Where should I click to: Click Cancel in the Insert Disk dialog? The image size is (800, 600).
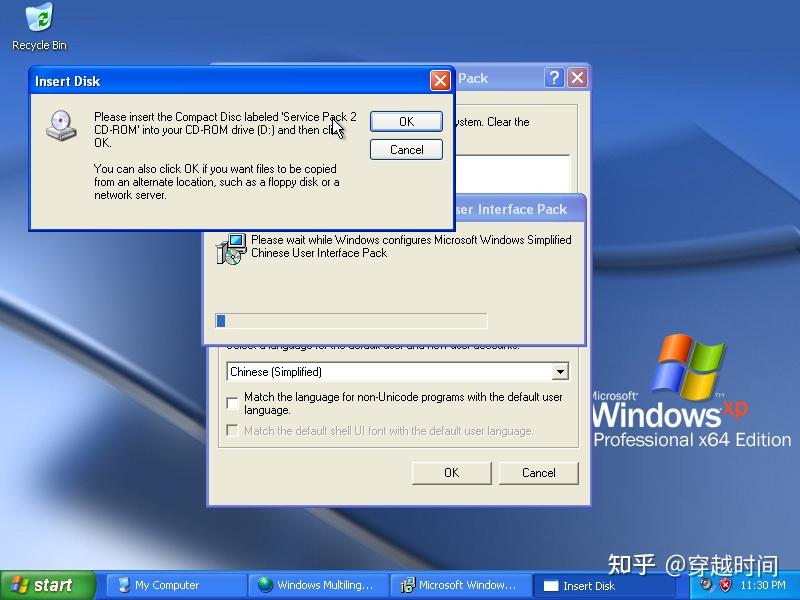[406, 149]
